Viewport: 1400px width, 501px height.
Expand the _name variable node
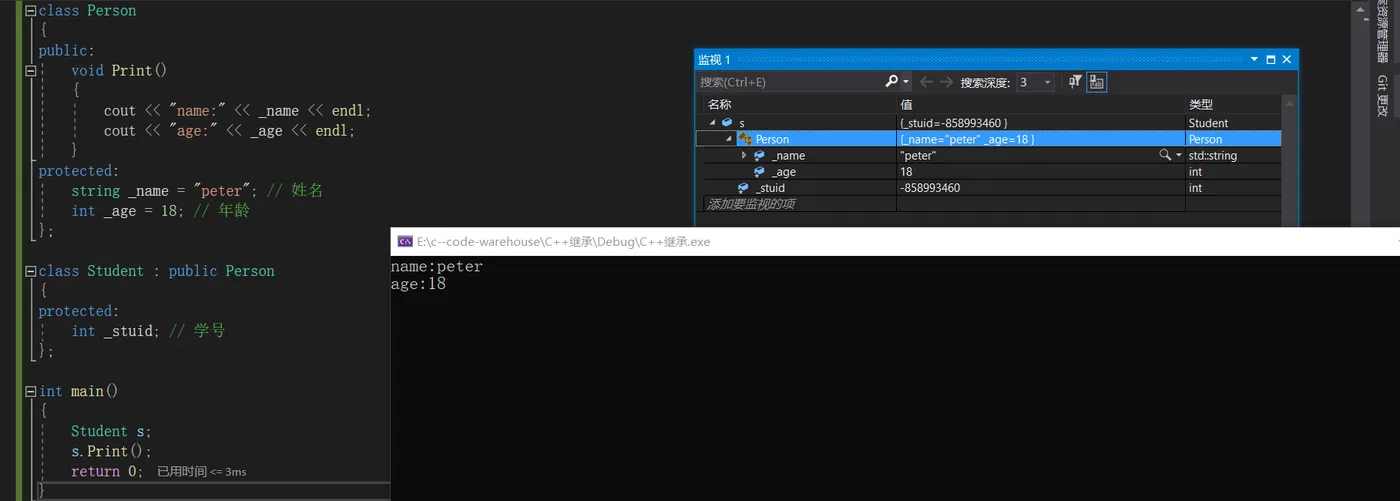tap(743, 155)
